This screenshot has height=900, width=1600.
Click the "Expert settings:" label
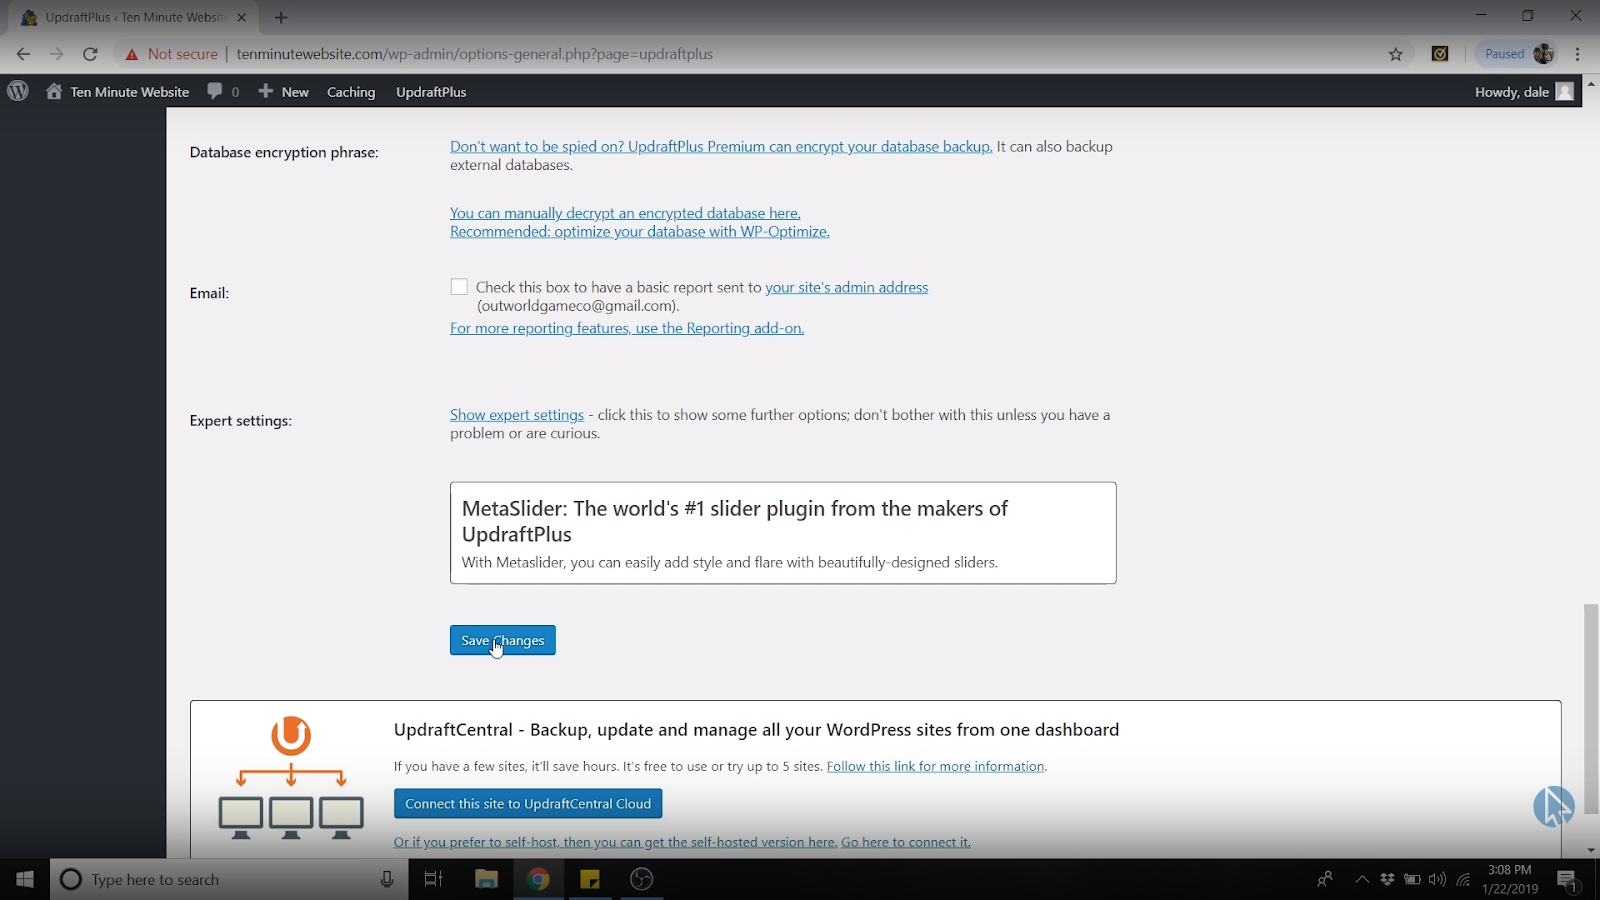coord(241,421)
